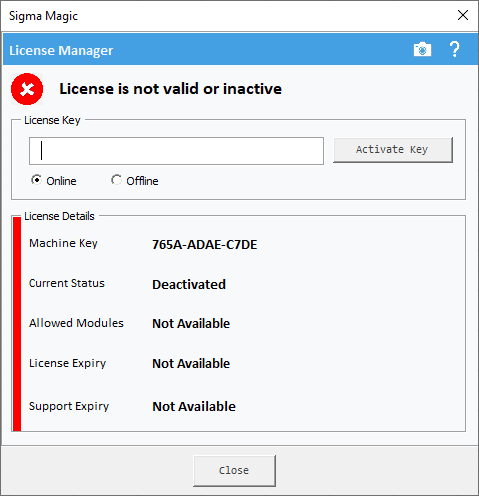Click the 'License is not valid or inactive' message
The height and width of the screenshot is (496, 479).
click(x=171, y=89)
